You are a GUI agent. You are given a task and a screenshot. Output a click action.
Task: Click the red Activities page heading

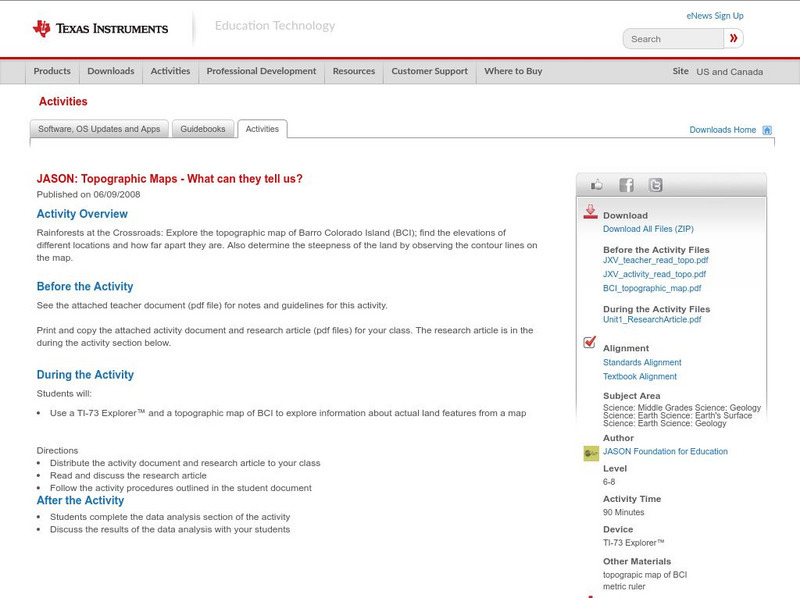point(63,102)
